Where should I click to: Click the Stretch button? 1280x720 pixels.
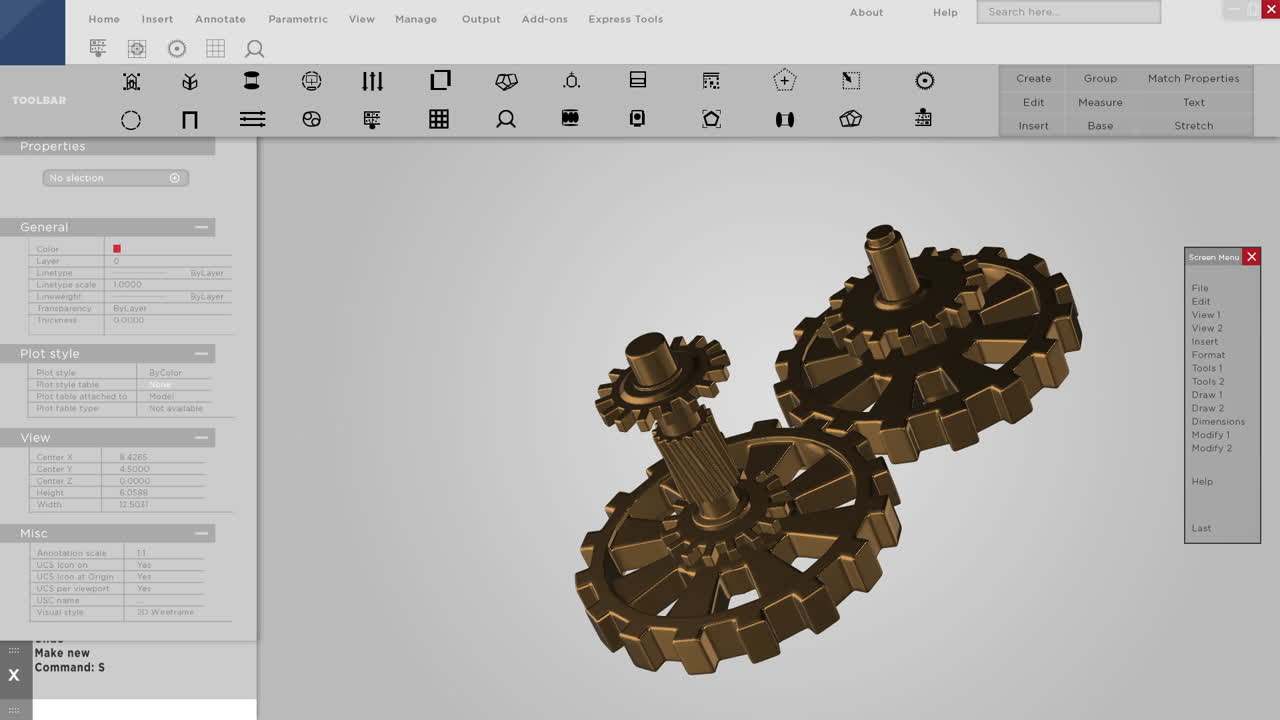pos(1193,125)
